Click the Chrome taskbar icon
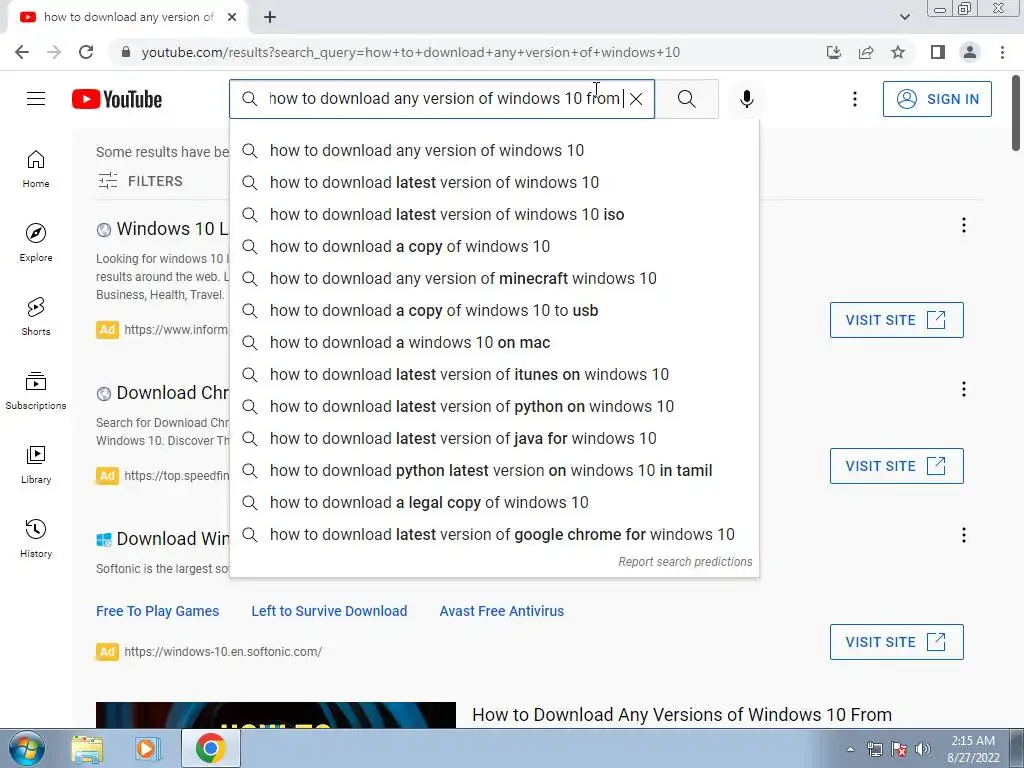The width and height of the screenshot is (1024, 768). coord(210,748)
